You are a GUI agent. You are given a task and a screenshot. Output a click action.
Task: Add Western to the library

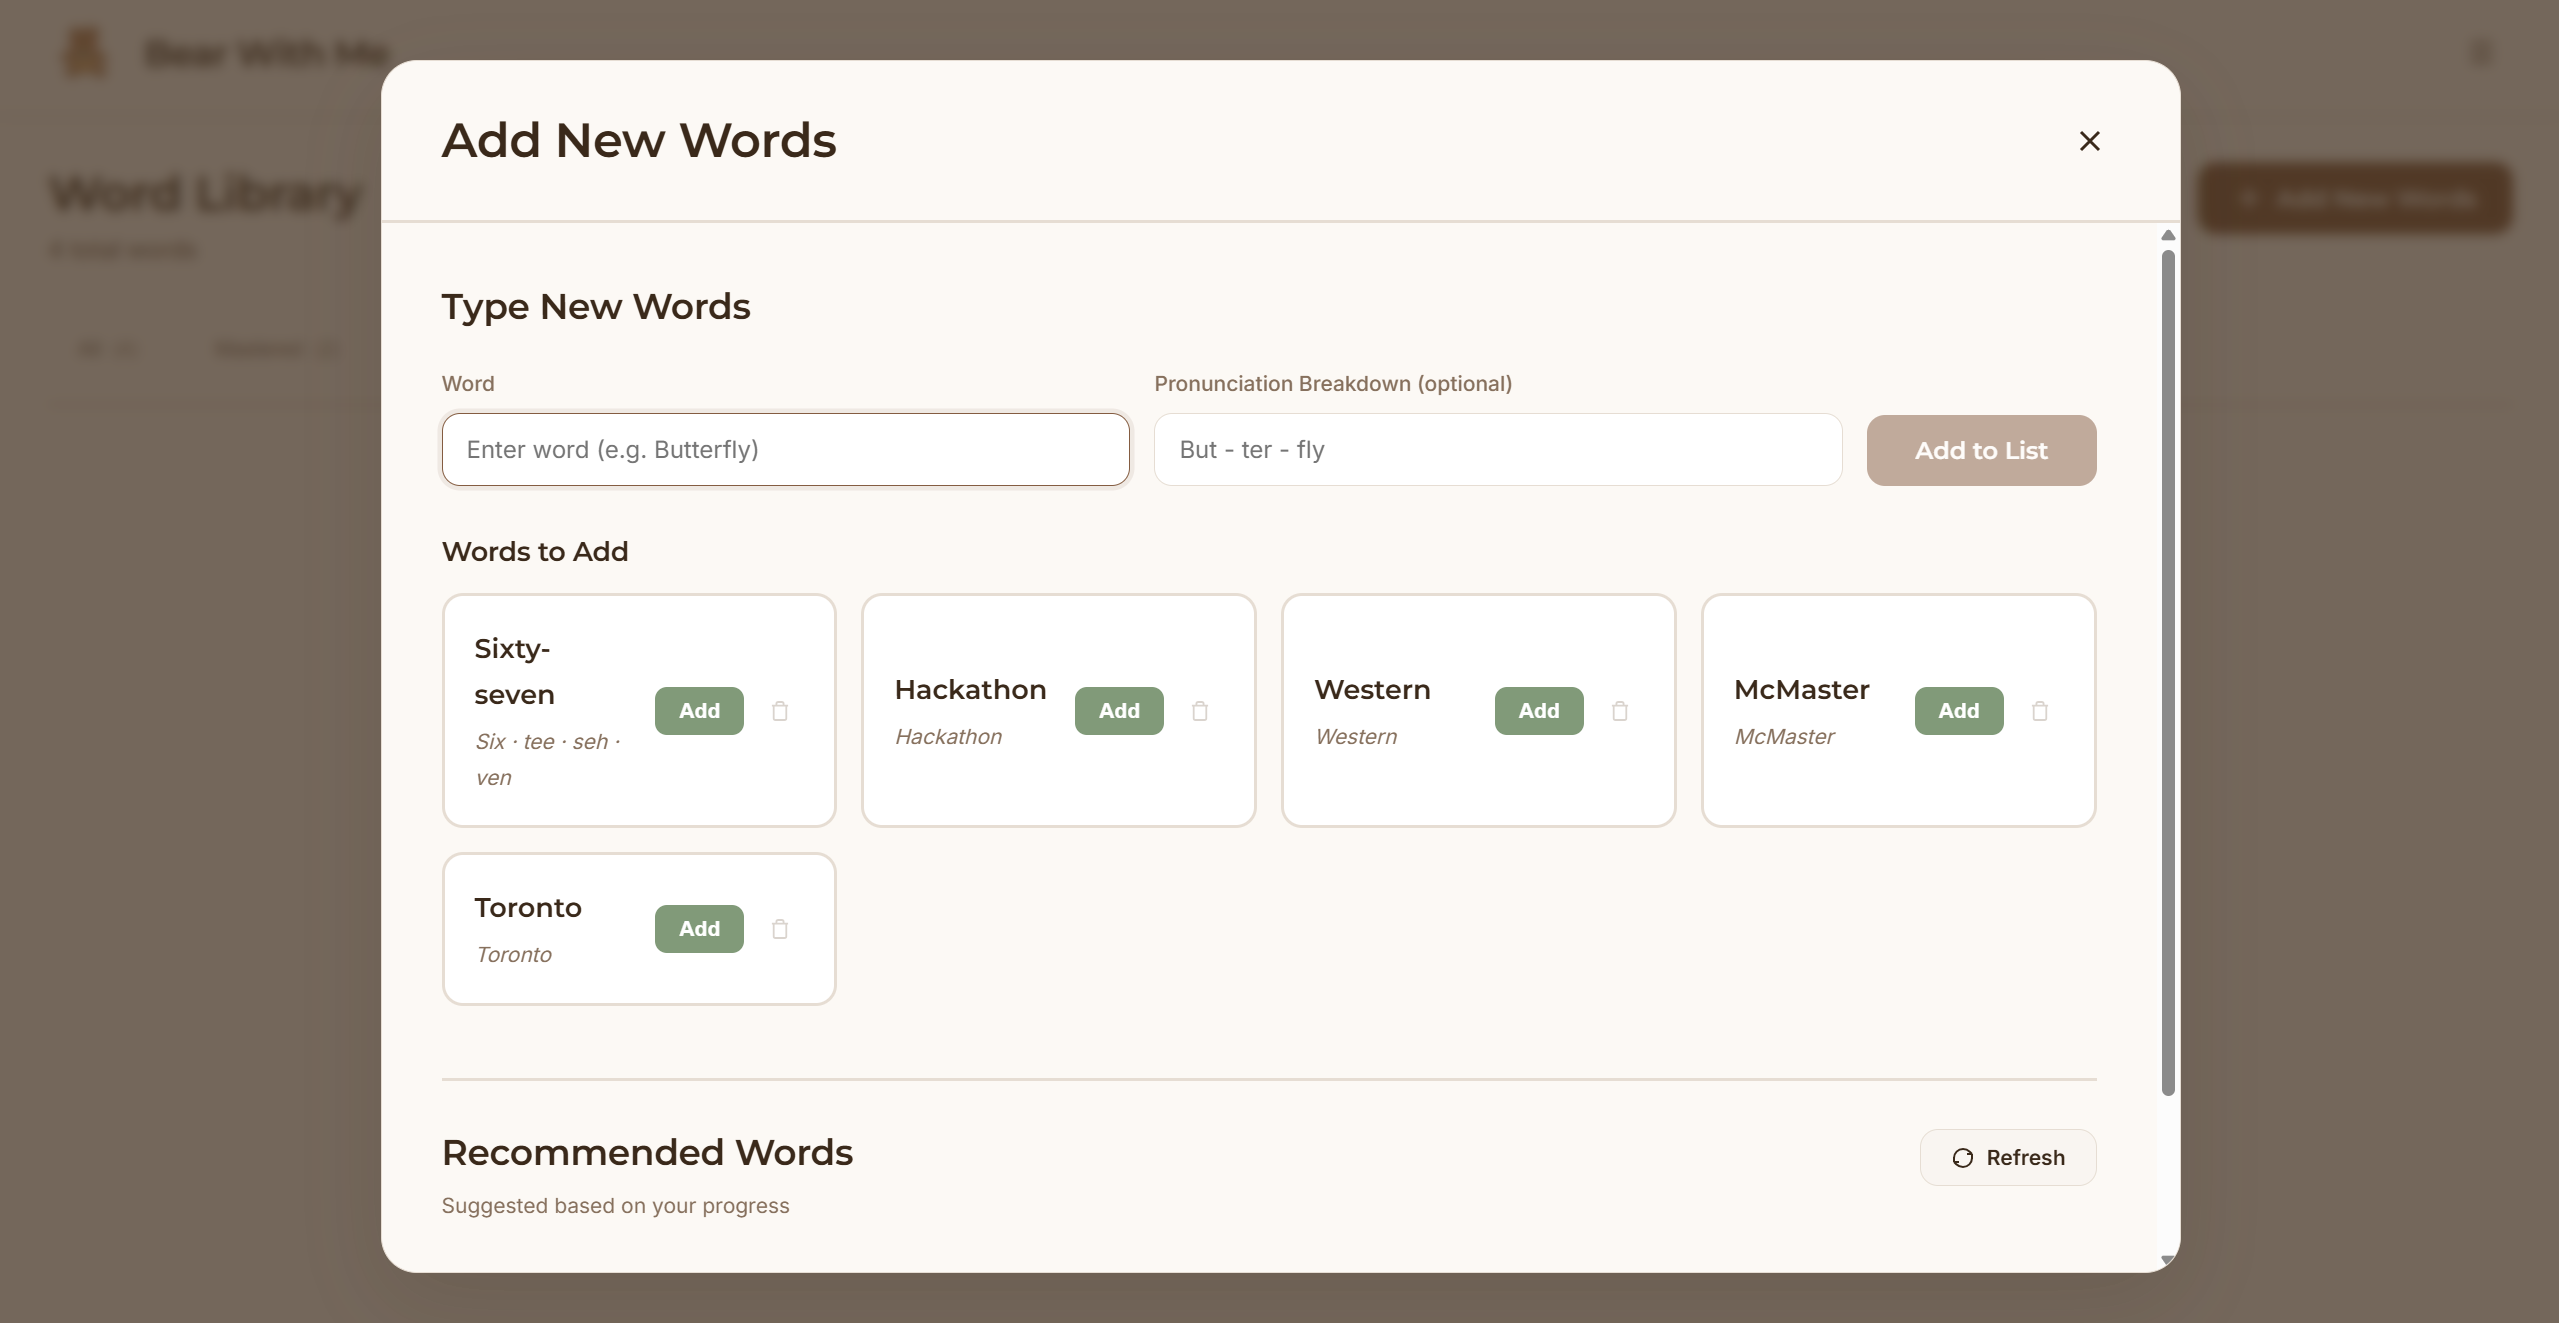coord(1538,711)
